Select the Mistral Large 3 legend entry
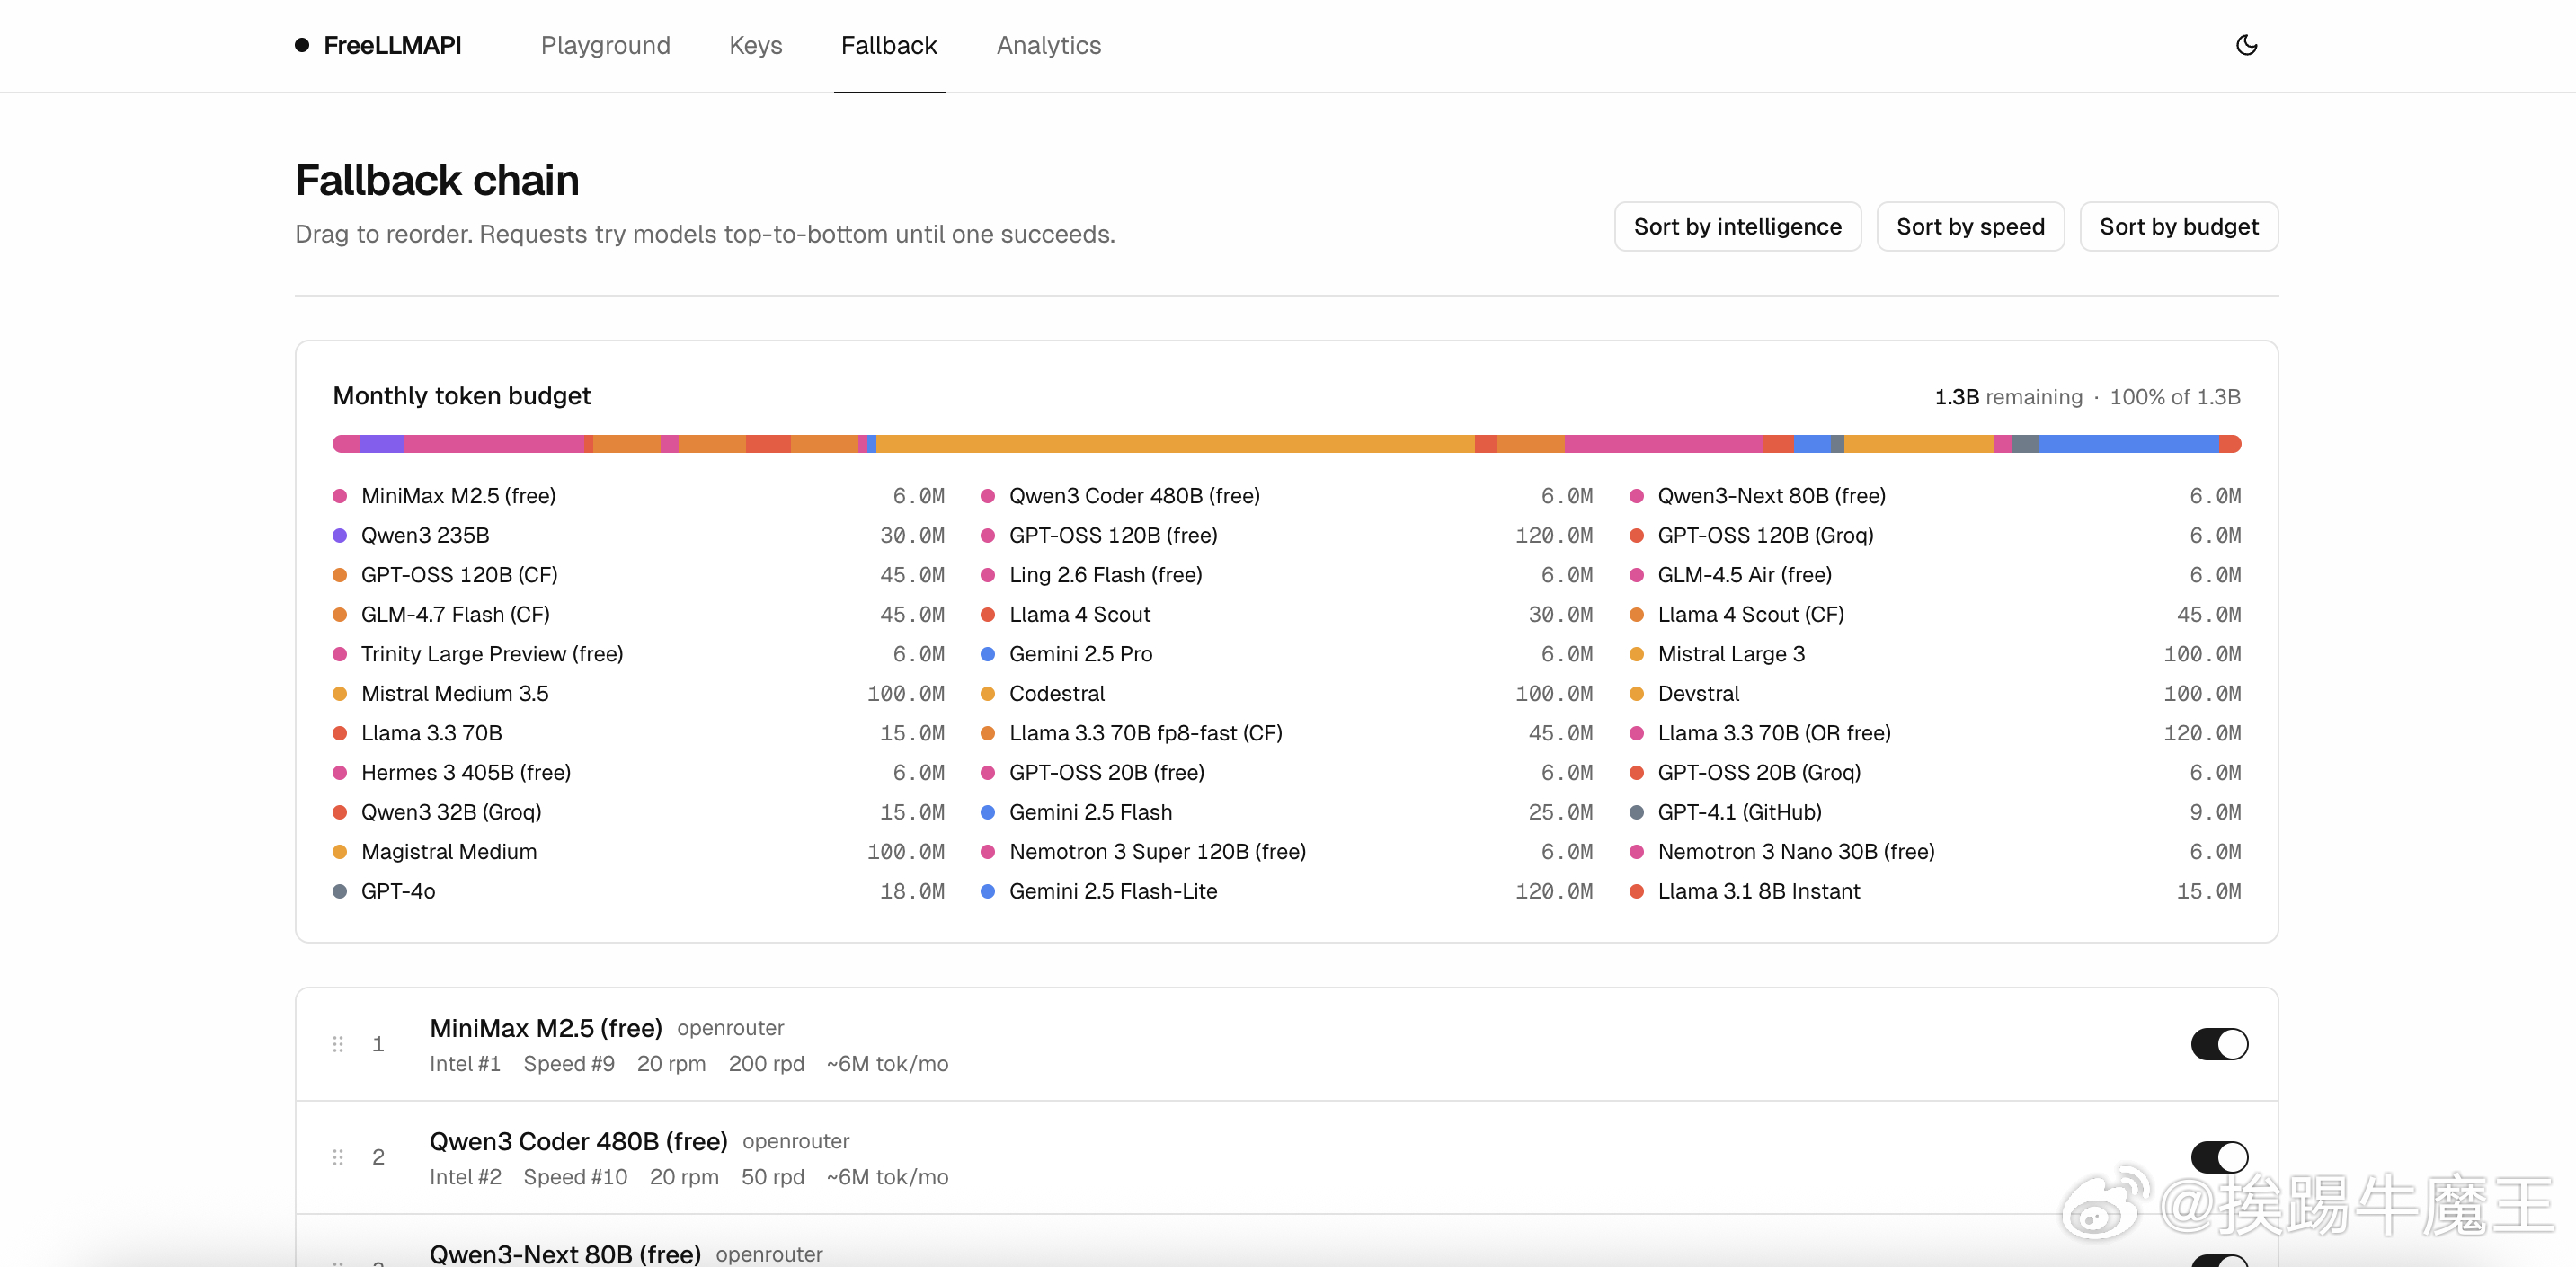Viewport: 2576px width, 1267px height. tap(1935, 654)
